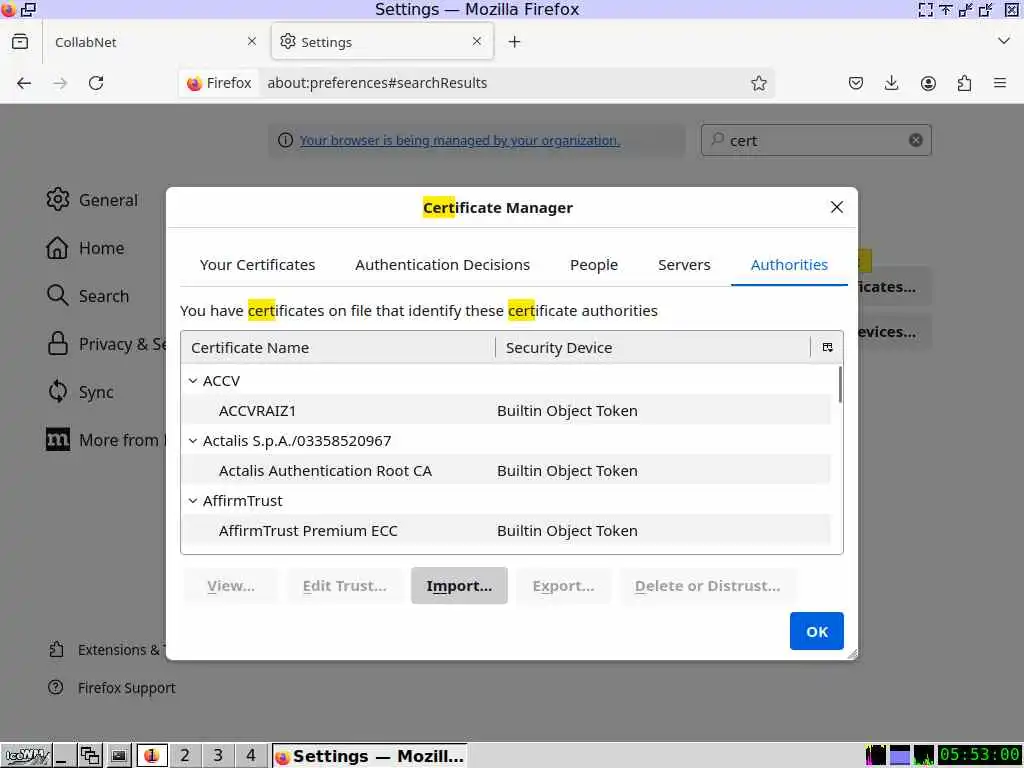The image size is (1024, 768).
Task: Switch to workspace 3 in taskbar
Action: pos(218,755)
